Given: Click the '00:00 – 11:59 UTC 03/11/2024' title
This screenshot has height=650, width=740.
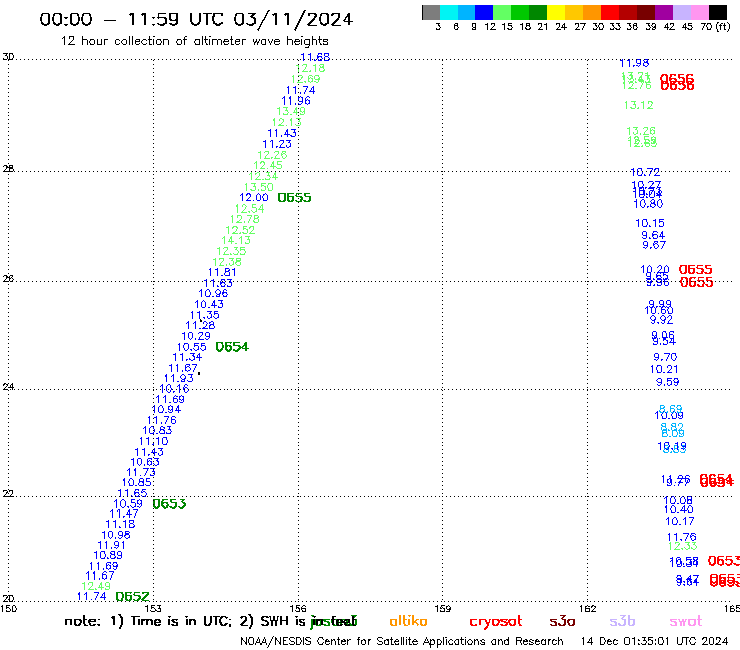Looking at the screenshot, I should coord(196,19).
